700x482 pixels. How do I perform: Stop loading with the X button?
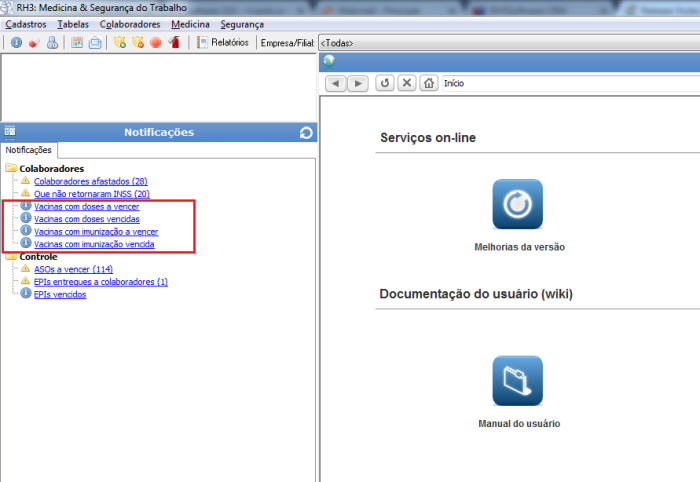tap(406, 83)
